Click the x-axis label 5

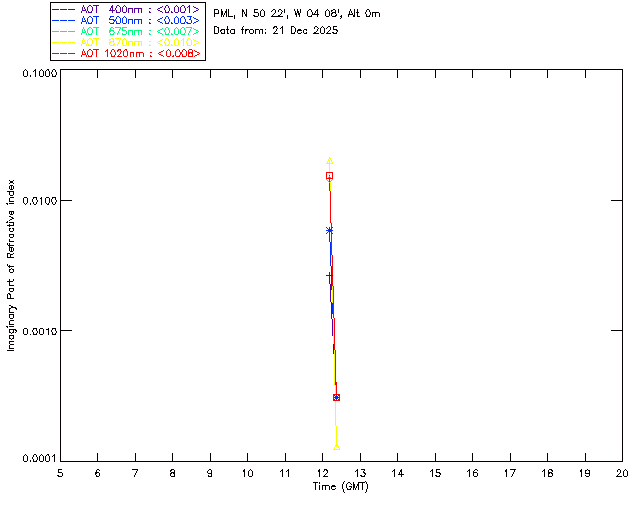[x=60, y=473]
